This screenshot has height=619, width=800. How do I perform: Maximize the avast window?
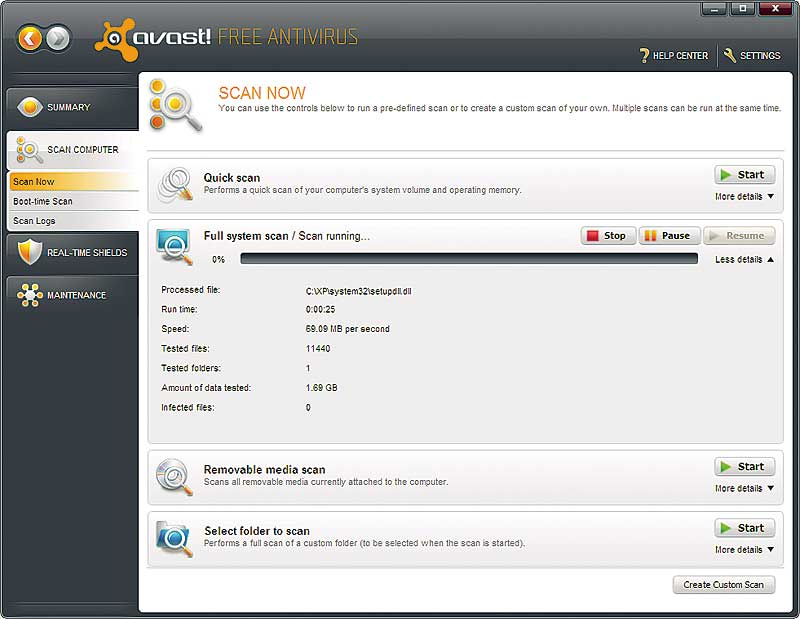coord(743,9)
